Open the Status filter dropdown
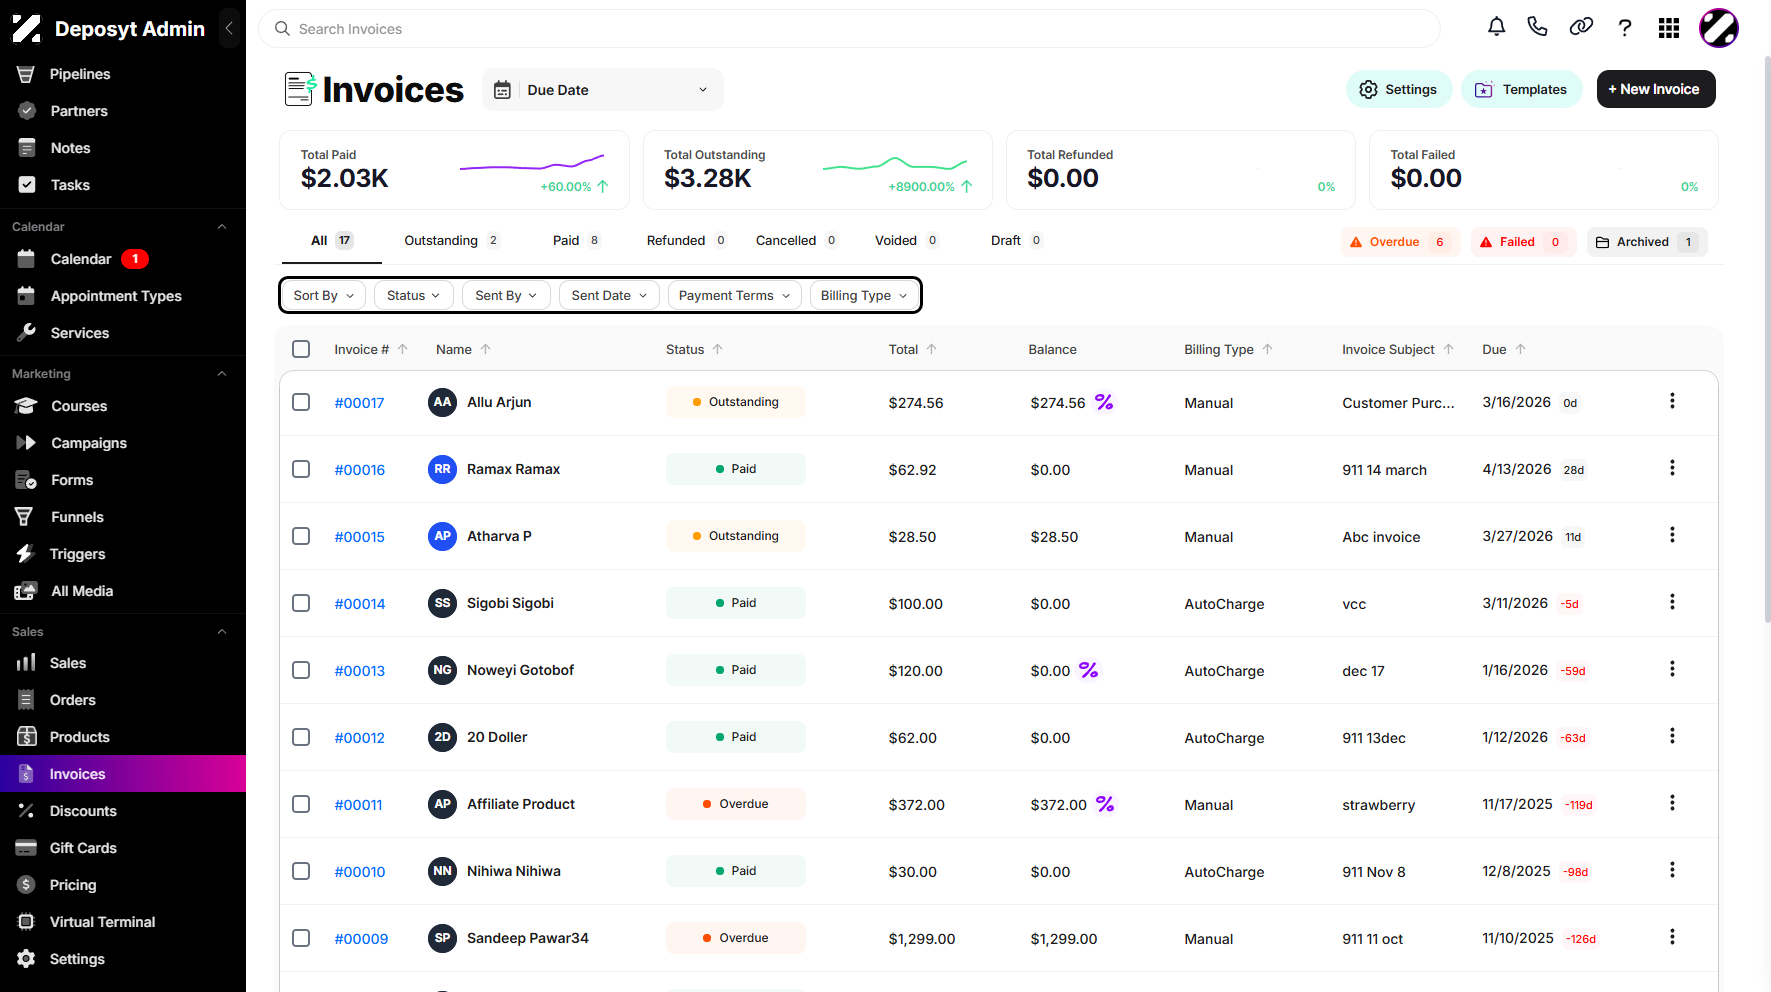This screenshot has width=1771, height=992. click(414, 295)
